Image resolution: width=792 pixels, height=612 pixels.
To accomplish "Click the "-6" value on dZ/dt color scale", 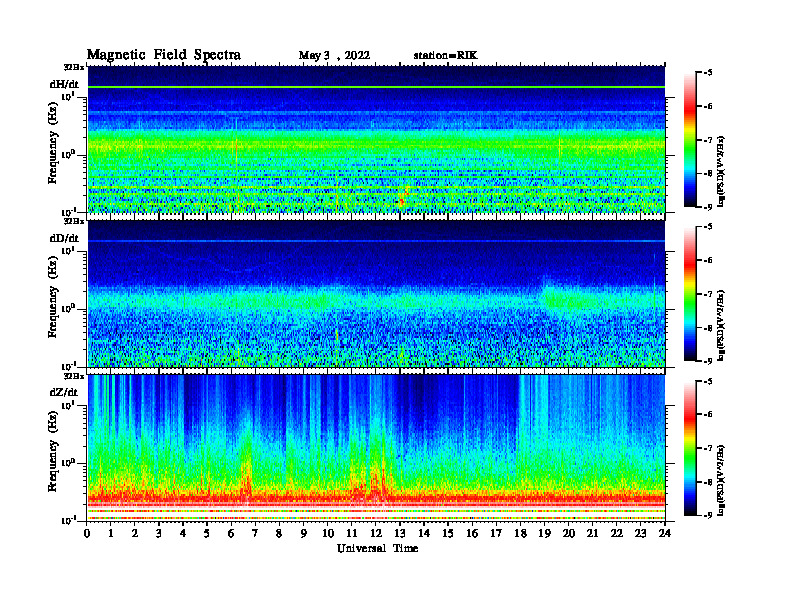I will point(708,415).
